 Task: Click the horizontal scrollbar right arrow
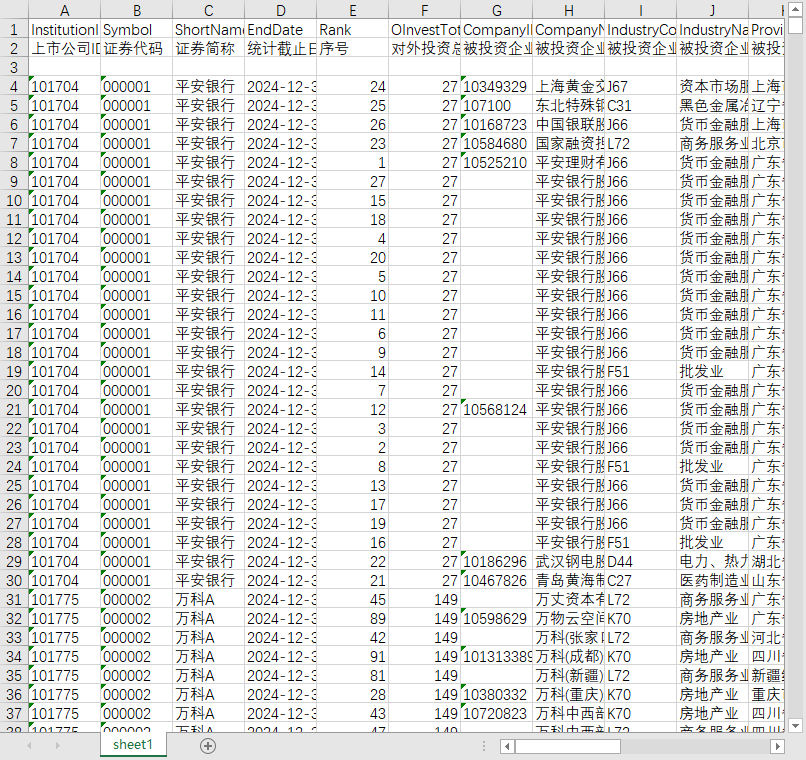[x=777, y=746]
